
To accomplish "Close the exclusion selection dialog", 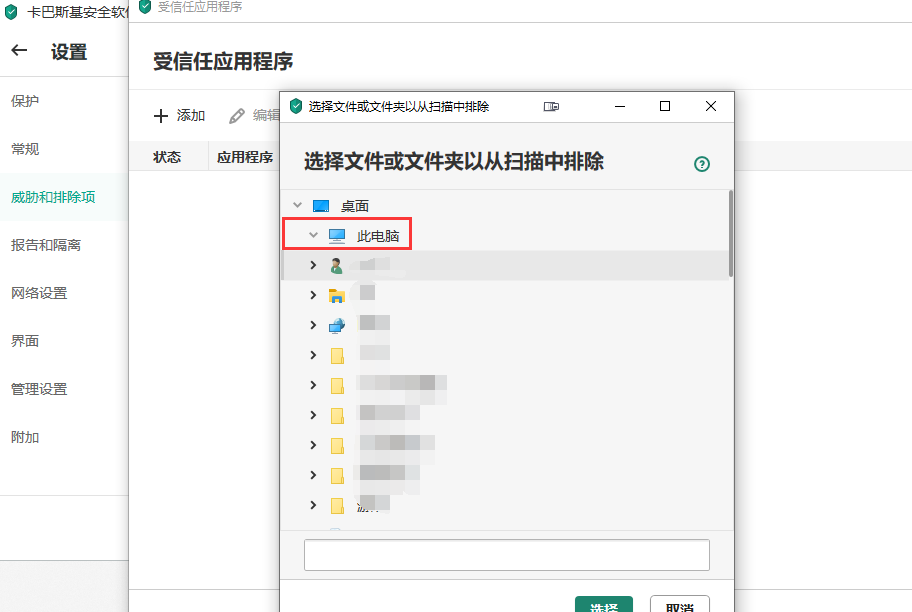I will click(711, 106).
